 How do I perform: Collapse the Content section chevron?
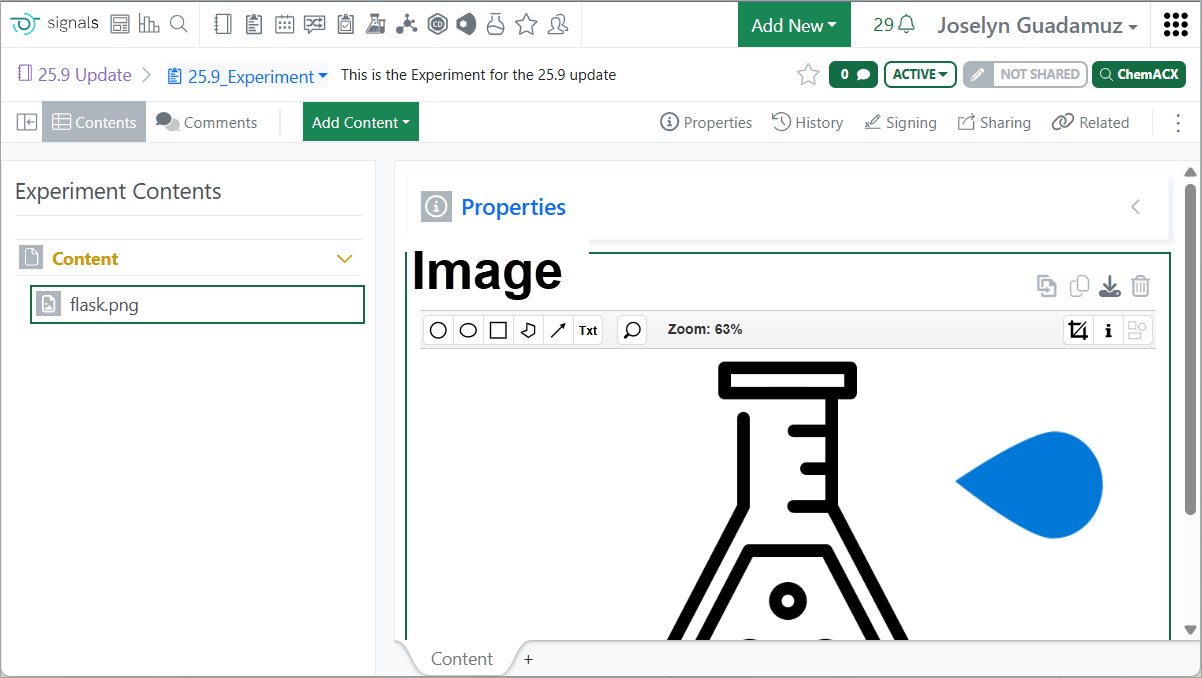(345, 259)
